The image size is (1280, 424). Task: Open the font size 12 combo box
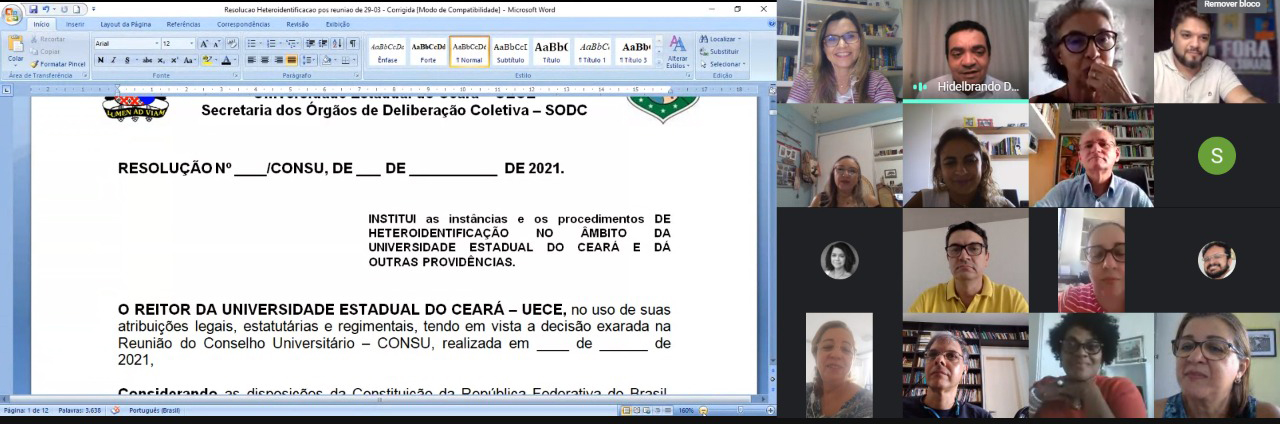click(x=178, y=44)
